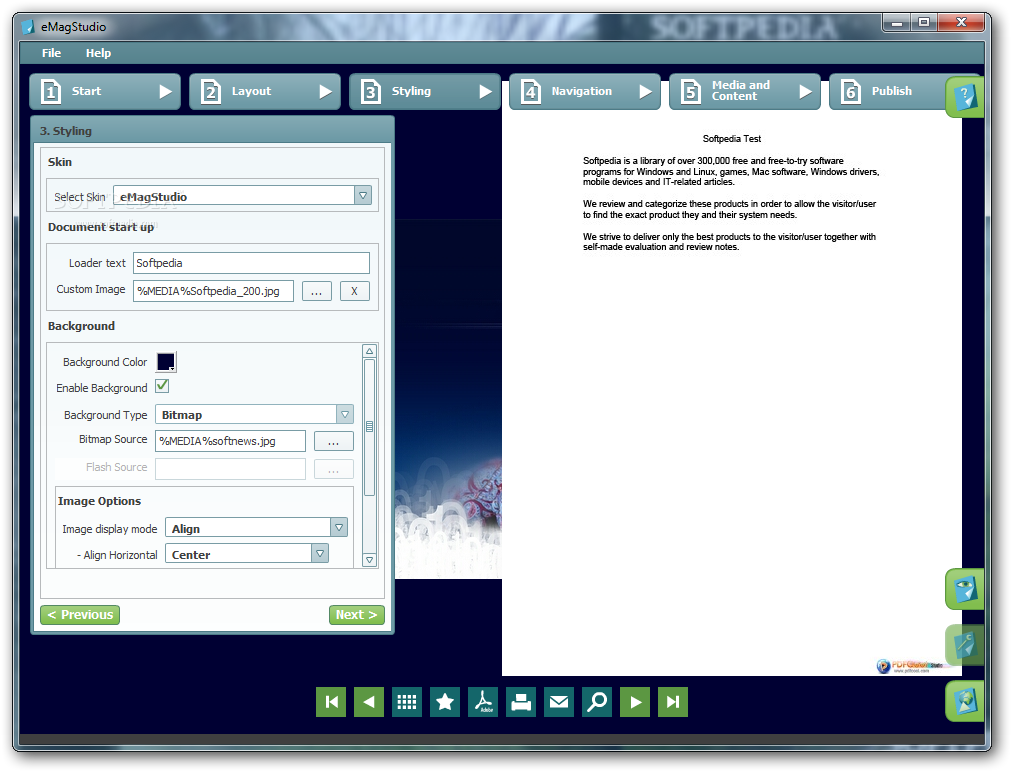1012x772 pixels.
Task: Click the step 2 page icon on Layout
Action: point(211,92)
